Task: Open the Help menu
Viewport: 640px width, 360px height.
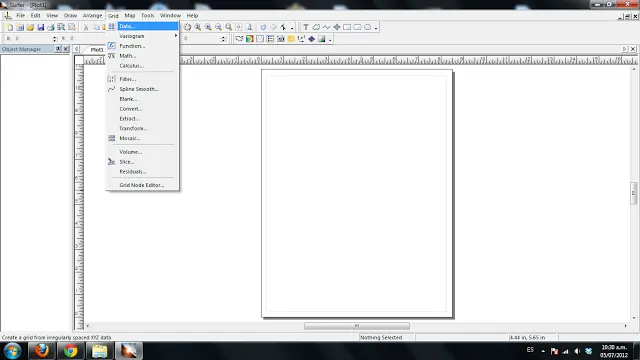Action: pos(192,16)
